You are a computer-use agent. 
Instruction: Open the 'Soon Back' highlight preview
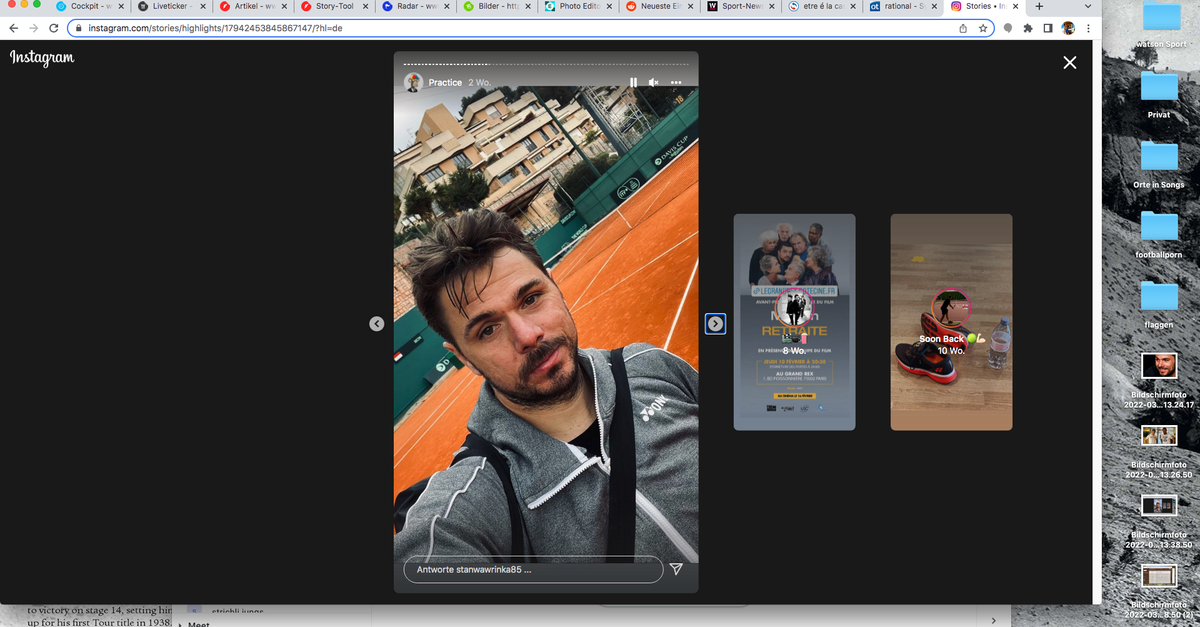pos(951,322)
